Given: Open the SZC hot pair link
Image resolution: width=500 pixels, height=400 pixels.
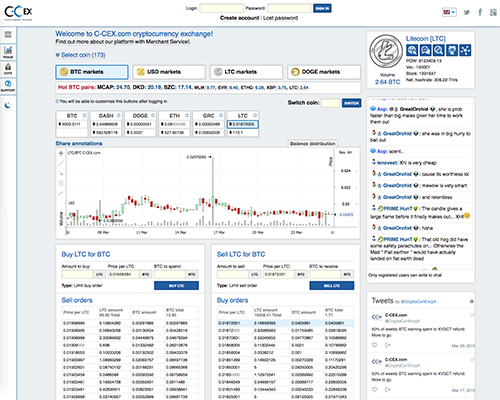Looking at the screenshot, I should tap(178, 87).
